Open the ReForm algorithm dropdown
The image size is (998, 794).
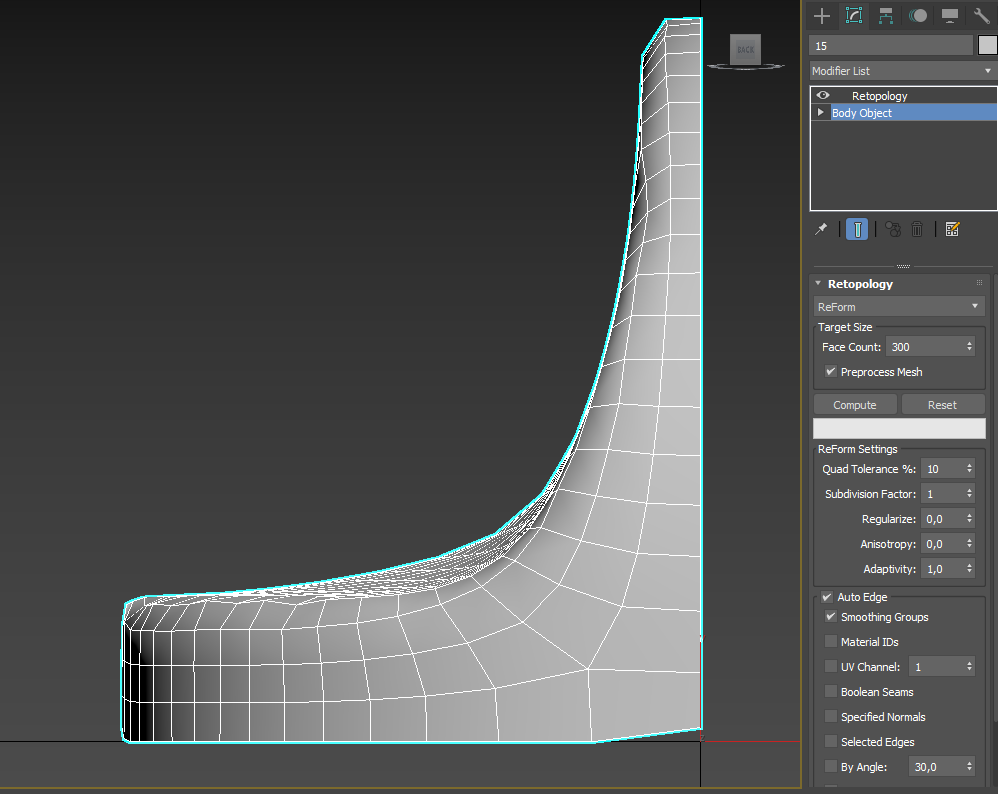[898, 307]
